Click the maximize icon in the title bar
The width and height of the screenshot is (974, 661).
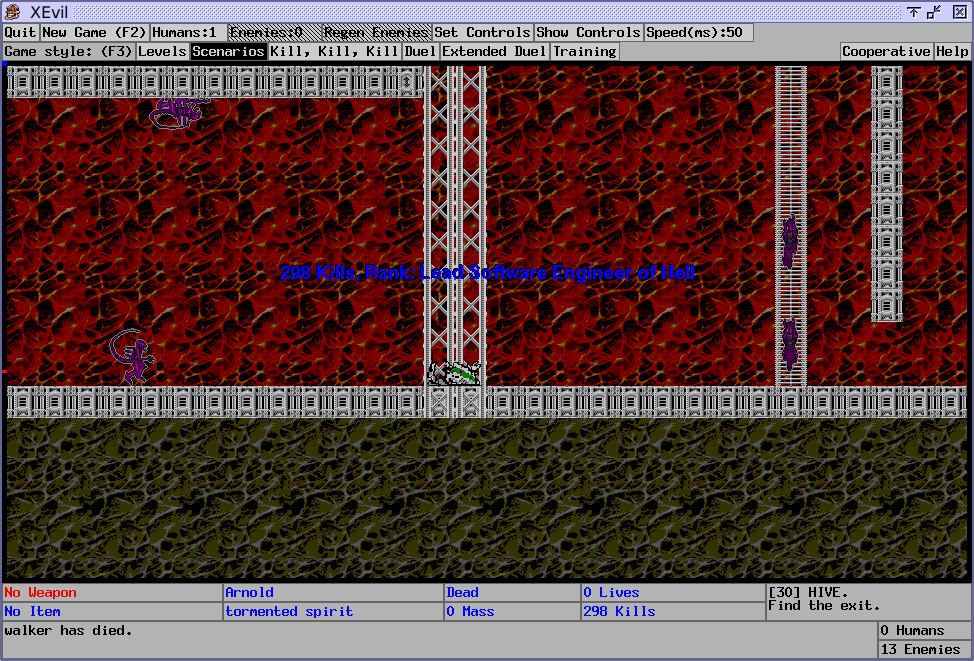point(934,12)
